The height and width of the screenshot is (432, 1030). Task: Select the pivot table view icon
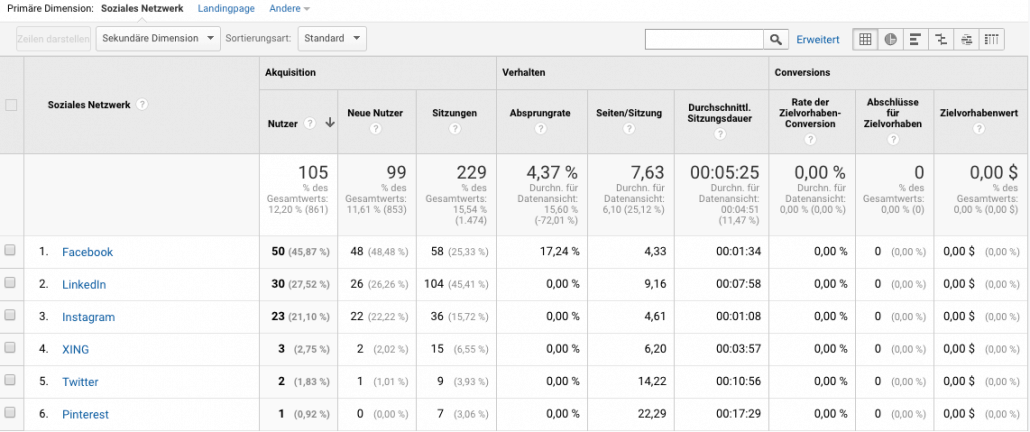click(x=991, y=39)
